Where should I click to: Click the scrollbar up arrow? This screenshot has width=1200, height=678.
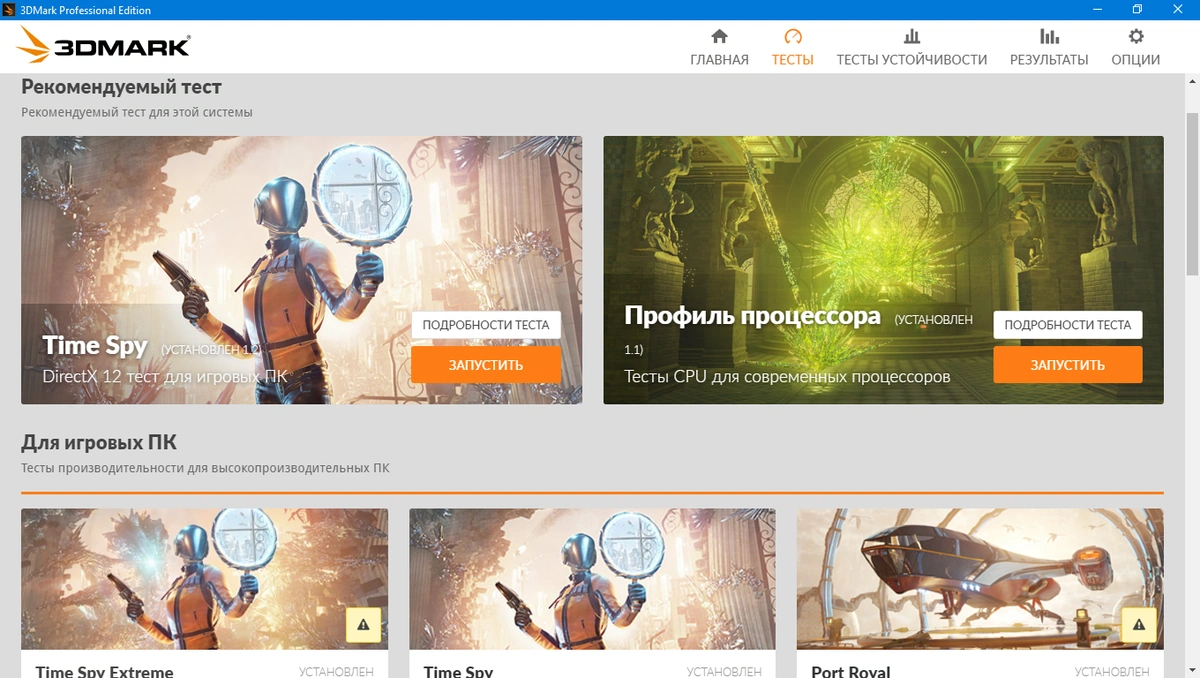click(x=1192, y=79)
